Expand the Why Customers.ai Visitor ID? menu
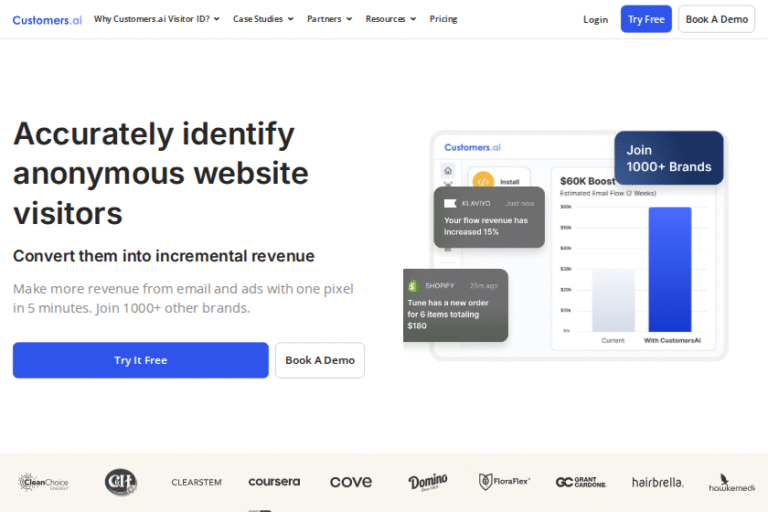768x512 pixels. tap(157, 19)
